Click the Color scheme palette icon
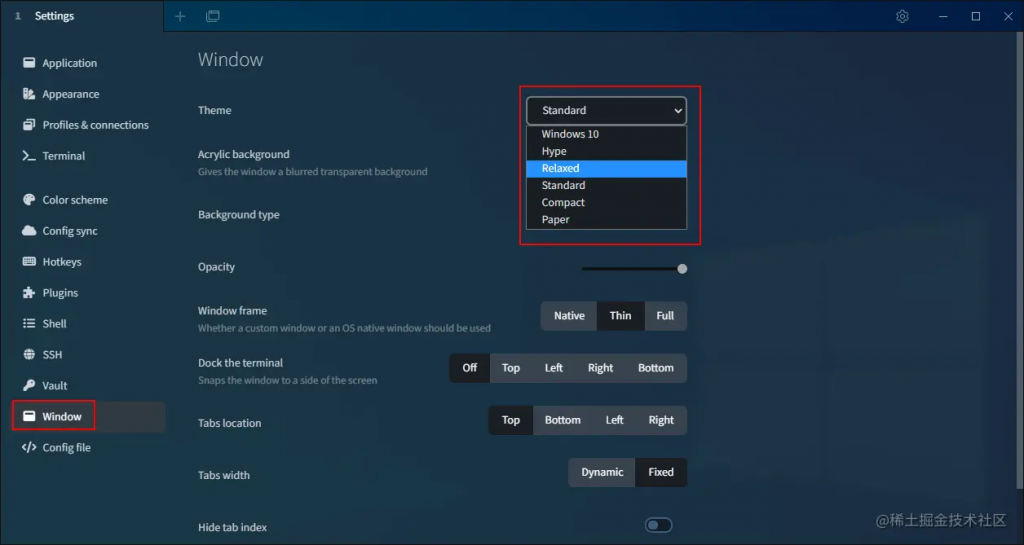Screen dimensions: 1024x545 pyautogui.click(x=29, y=200)
